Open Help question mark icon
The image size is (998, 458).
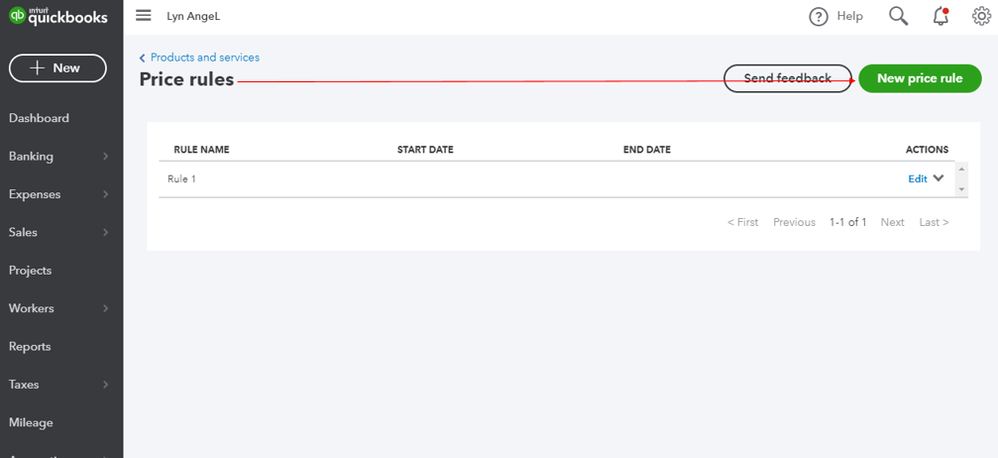point(819,17)
